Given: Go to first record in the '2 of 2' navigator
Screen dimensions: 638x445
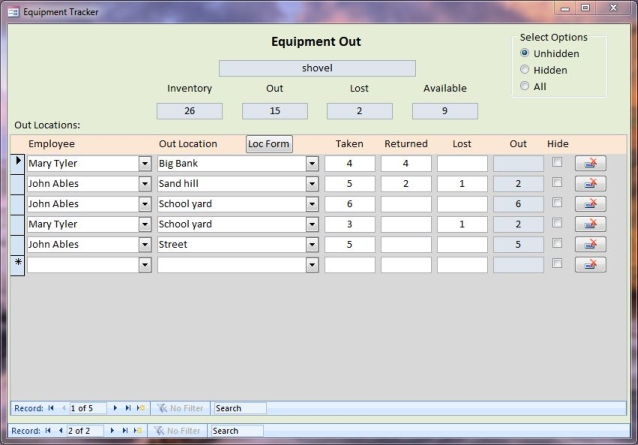Looking at the screenshot, I should click(x=48, y=430).
